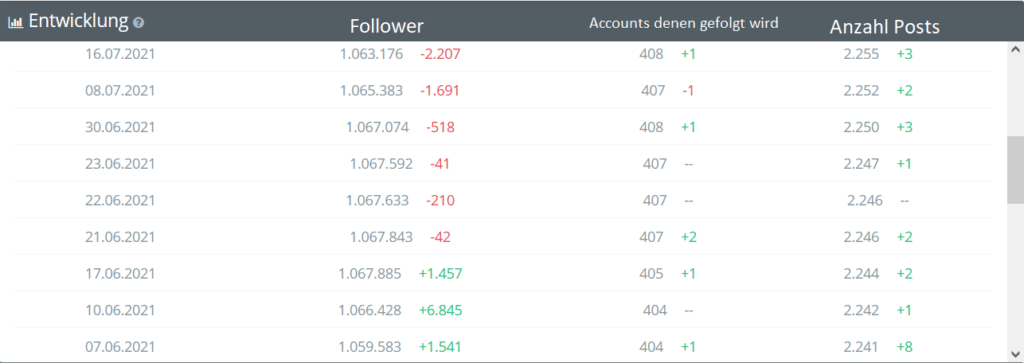1024x363 pixels.
Task: Select the date 16.07.2021
Action: [120, 54]
